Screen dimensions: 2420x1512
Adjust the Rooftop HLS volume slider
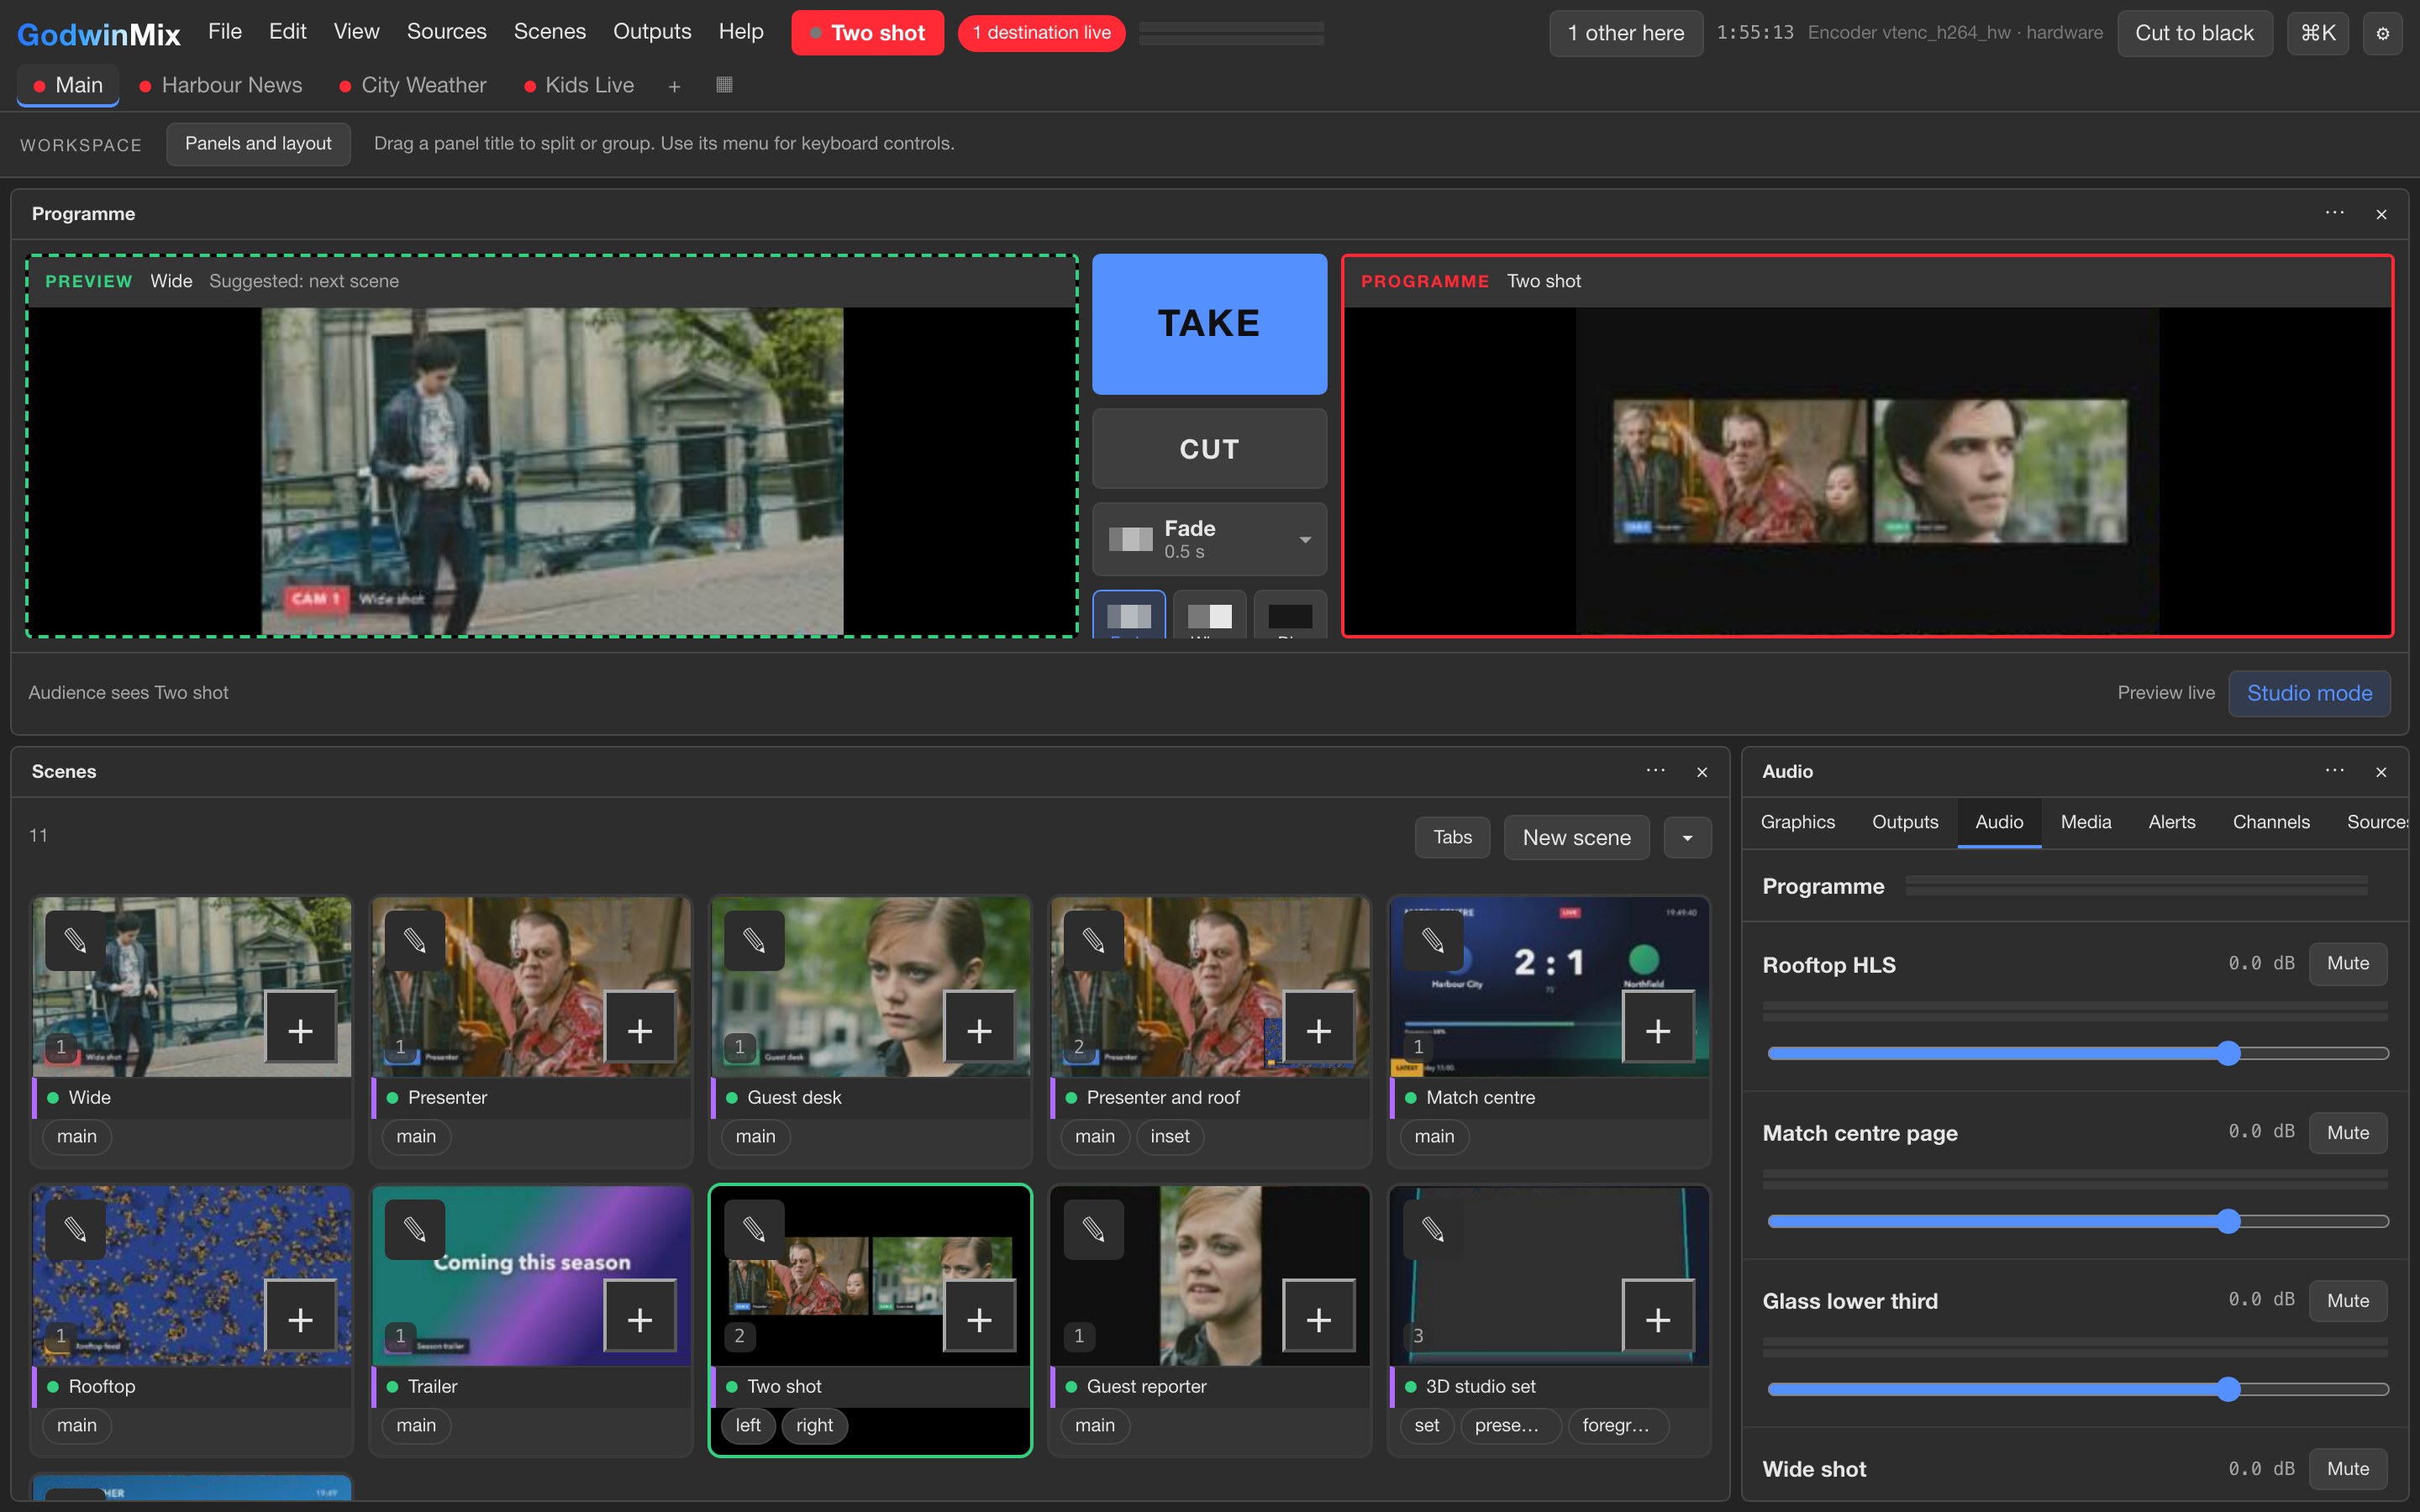click(2077, 1053)
